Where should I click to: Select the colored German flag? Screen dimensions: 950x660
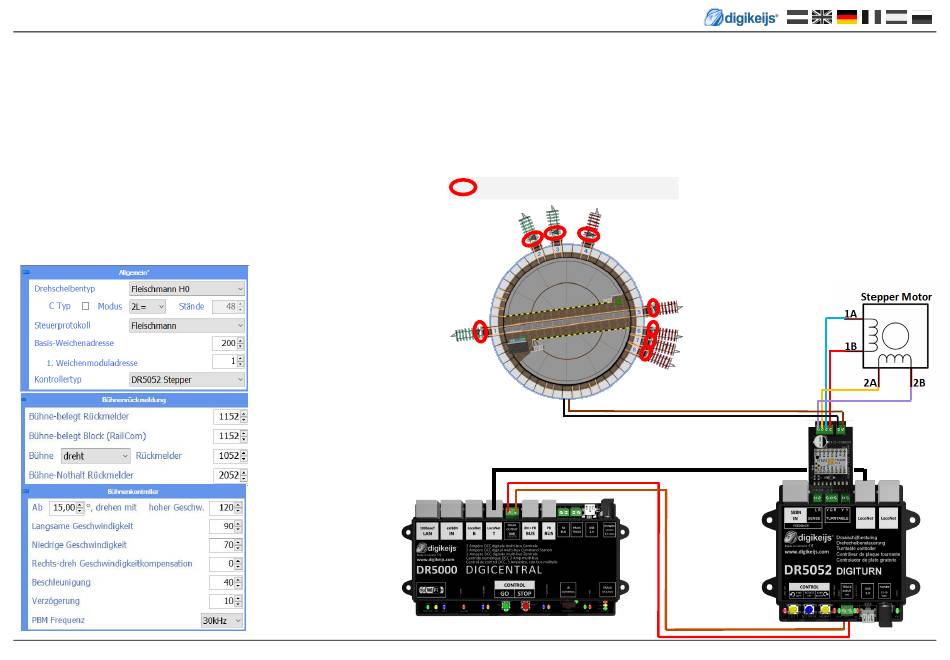click(x=847, y=17)
